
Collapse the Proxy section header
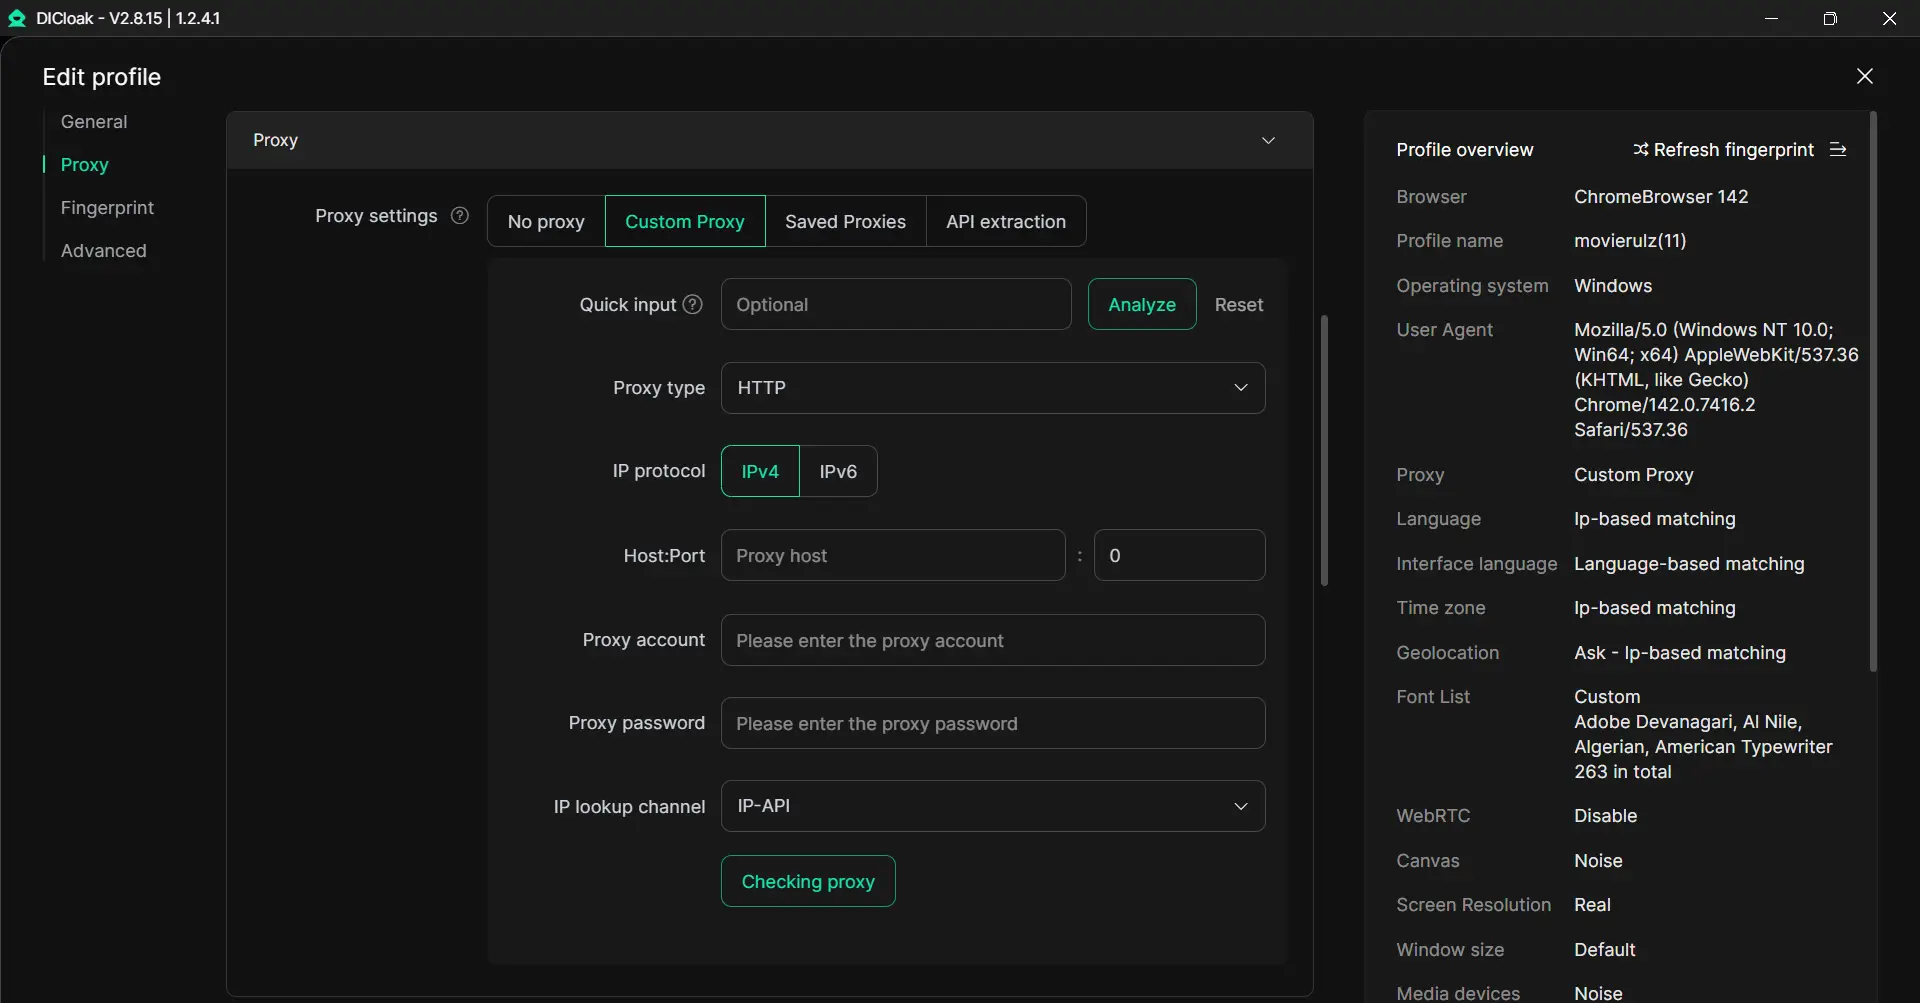point(1268,141)
